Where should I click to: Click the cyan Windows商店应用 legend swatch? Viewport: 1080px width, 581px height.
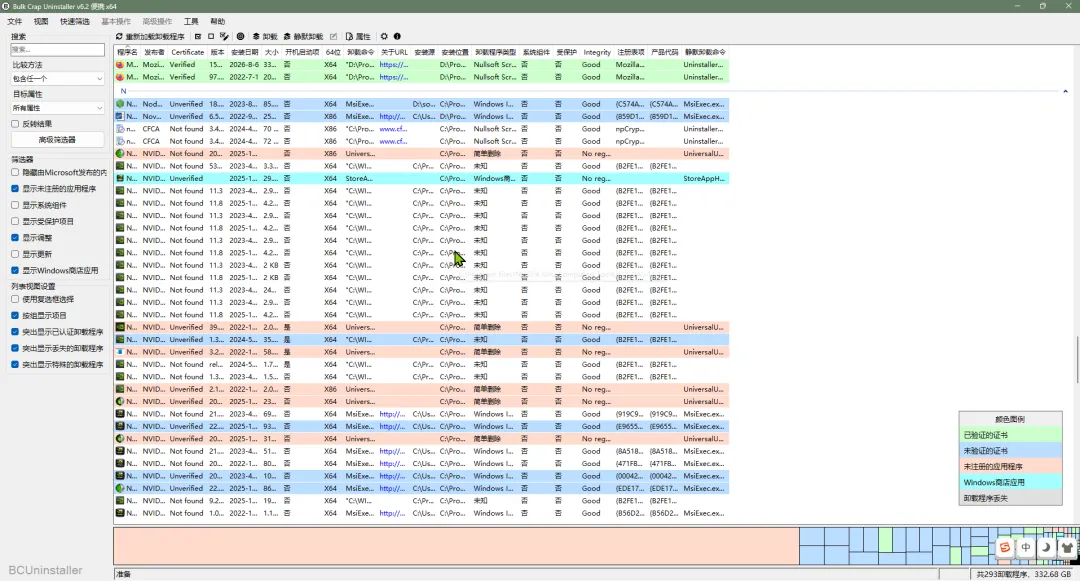coord(1010,483)
